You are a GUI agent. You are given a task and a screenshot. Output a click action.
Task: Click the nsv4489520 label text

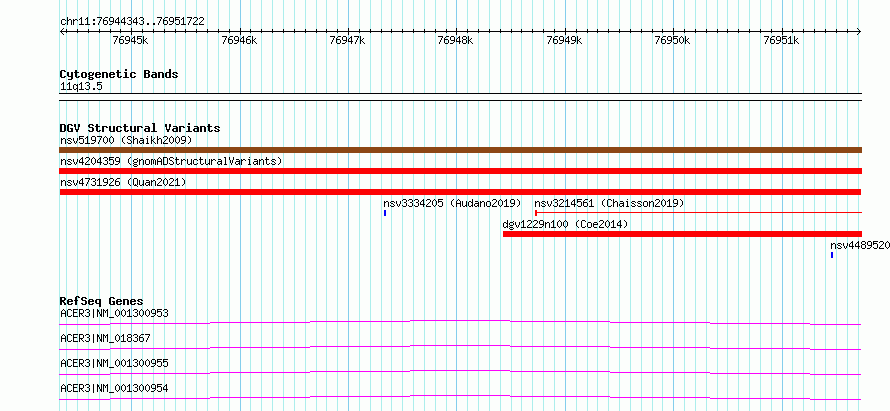pyautogui.click(x=859, y=245)
